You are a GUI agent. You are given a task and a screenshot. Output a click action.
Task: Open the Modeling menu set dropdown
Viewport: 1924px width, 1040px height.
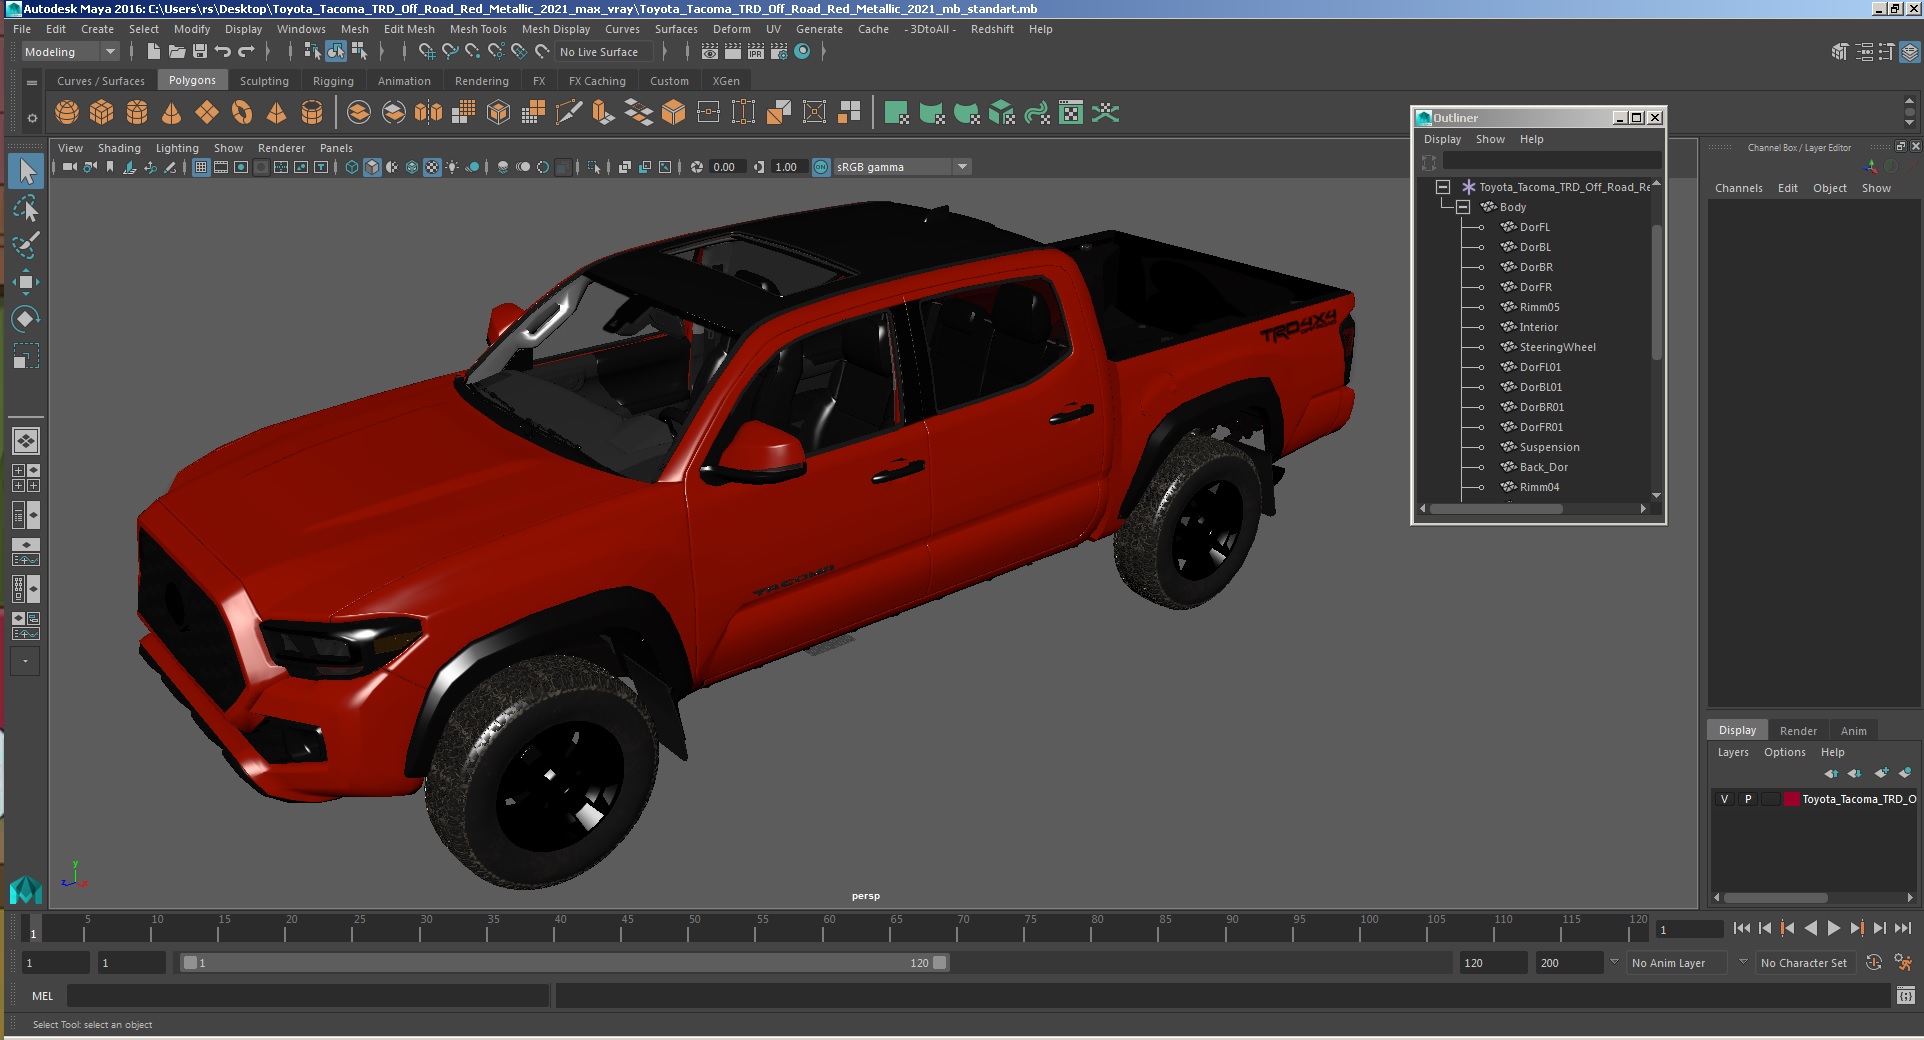(70, 52)
